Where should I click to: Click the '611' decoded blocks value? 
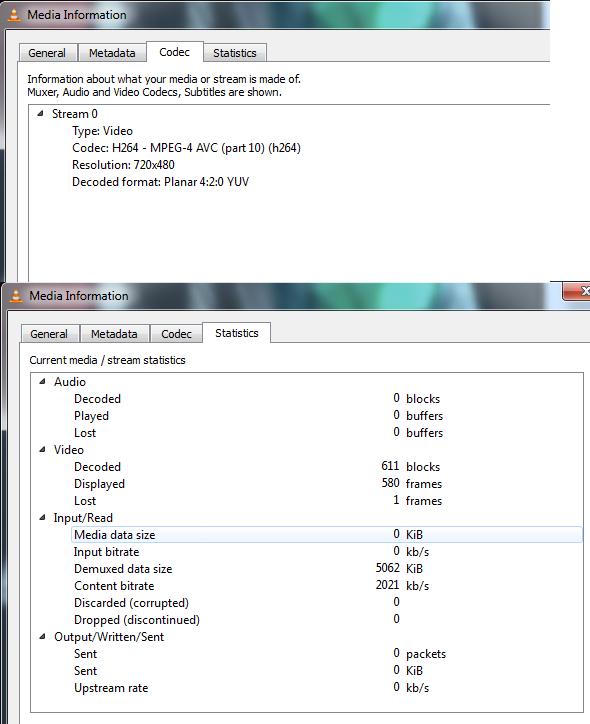click(x=390, y=466)
